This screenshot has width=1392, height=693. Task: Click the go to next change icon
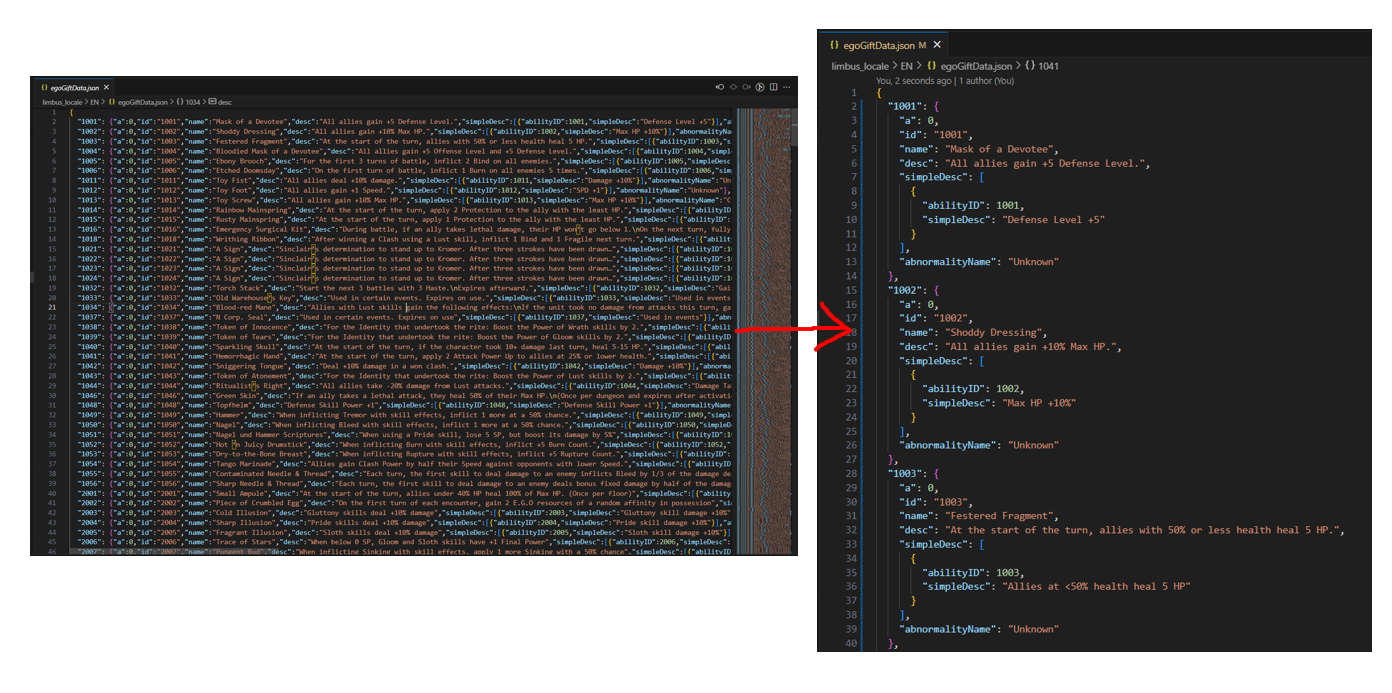[x=747, y=88]
